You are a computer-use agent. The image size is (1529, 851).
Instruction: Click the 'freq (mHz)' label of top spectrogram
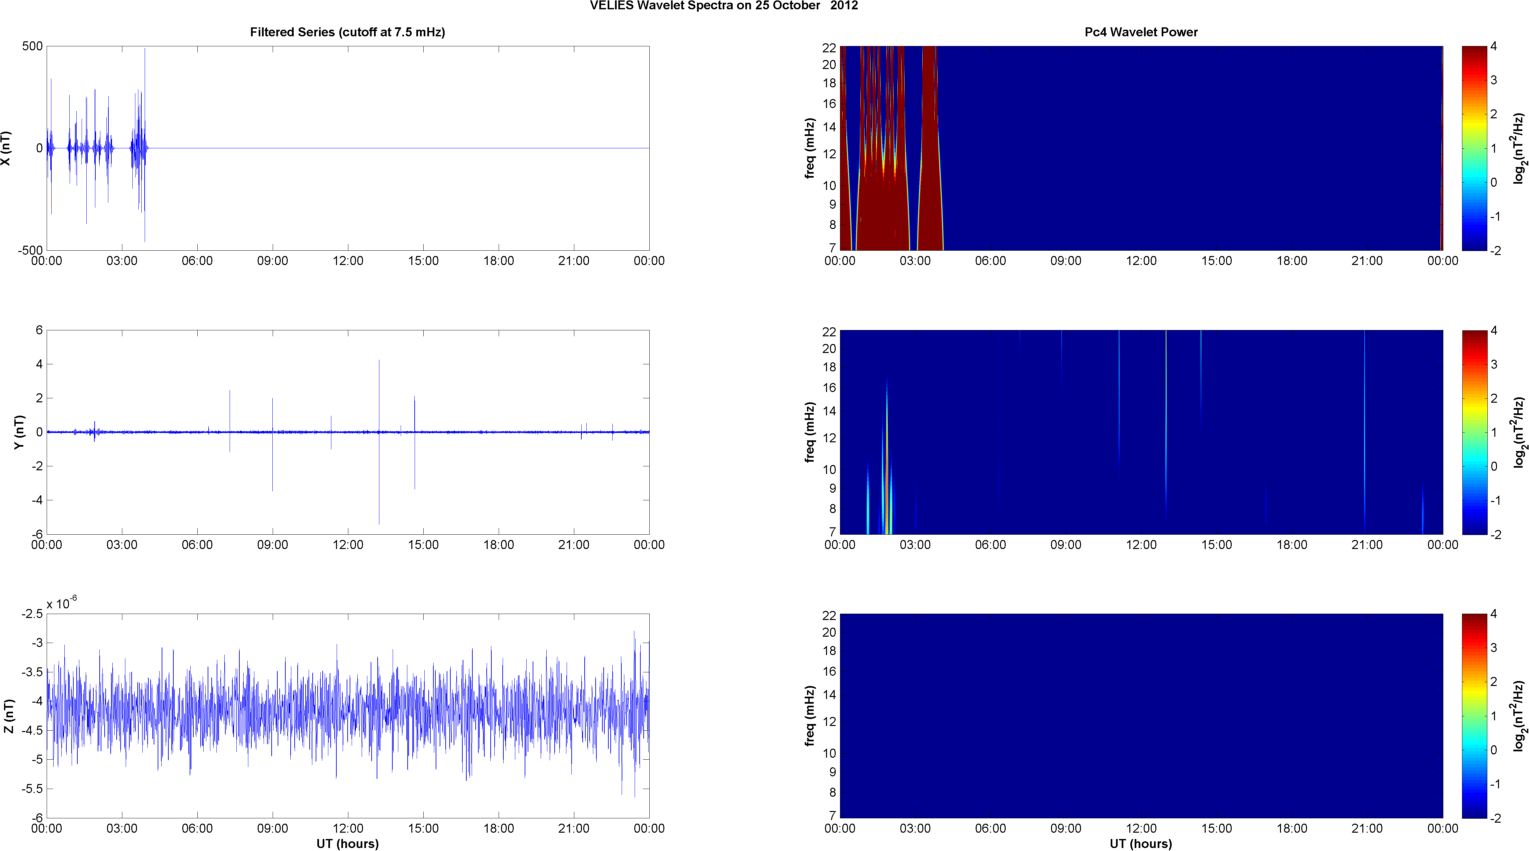(x=809, y=148)
